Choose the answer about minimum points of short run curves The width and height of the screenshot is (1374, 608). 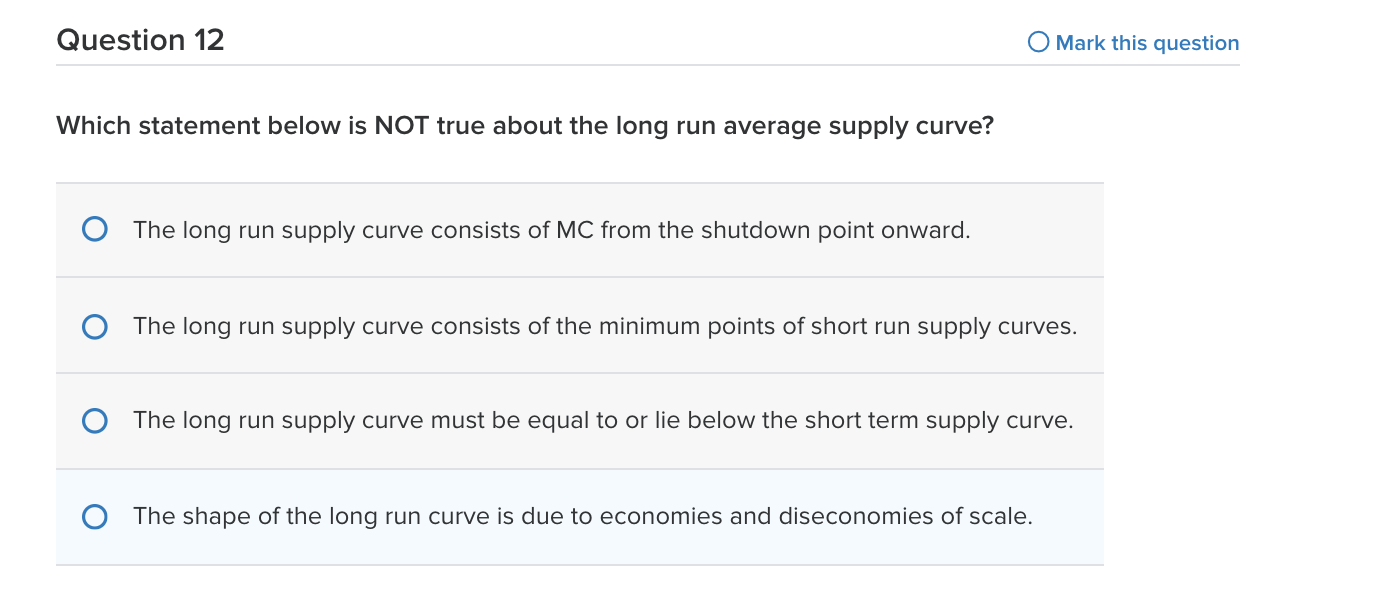pos(605,325)
